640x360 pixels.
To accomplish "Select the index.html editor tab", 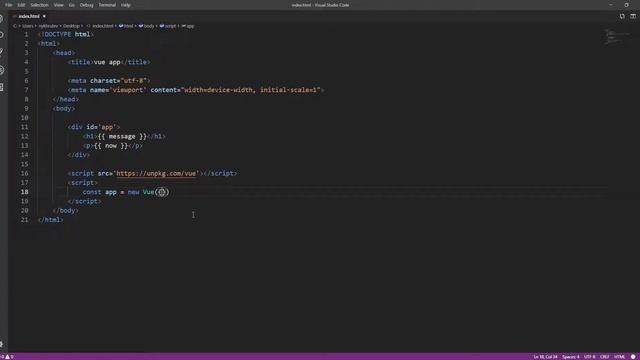I will click(x=29, y=16).
